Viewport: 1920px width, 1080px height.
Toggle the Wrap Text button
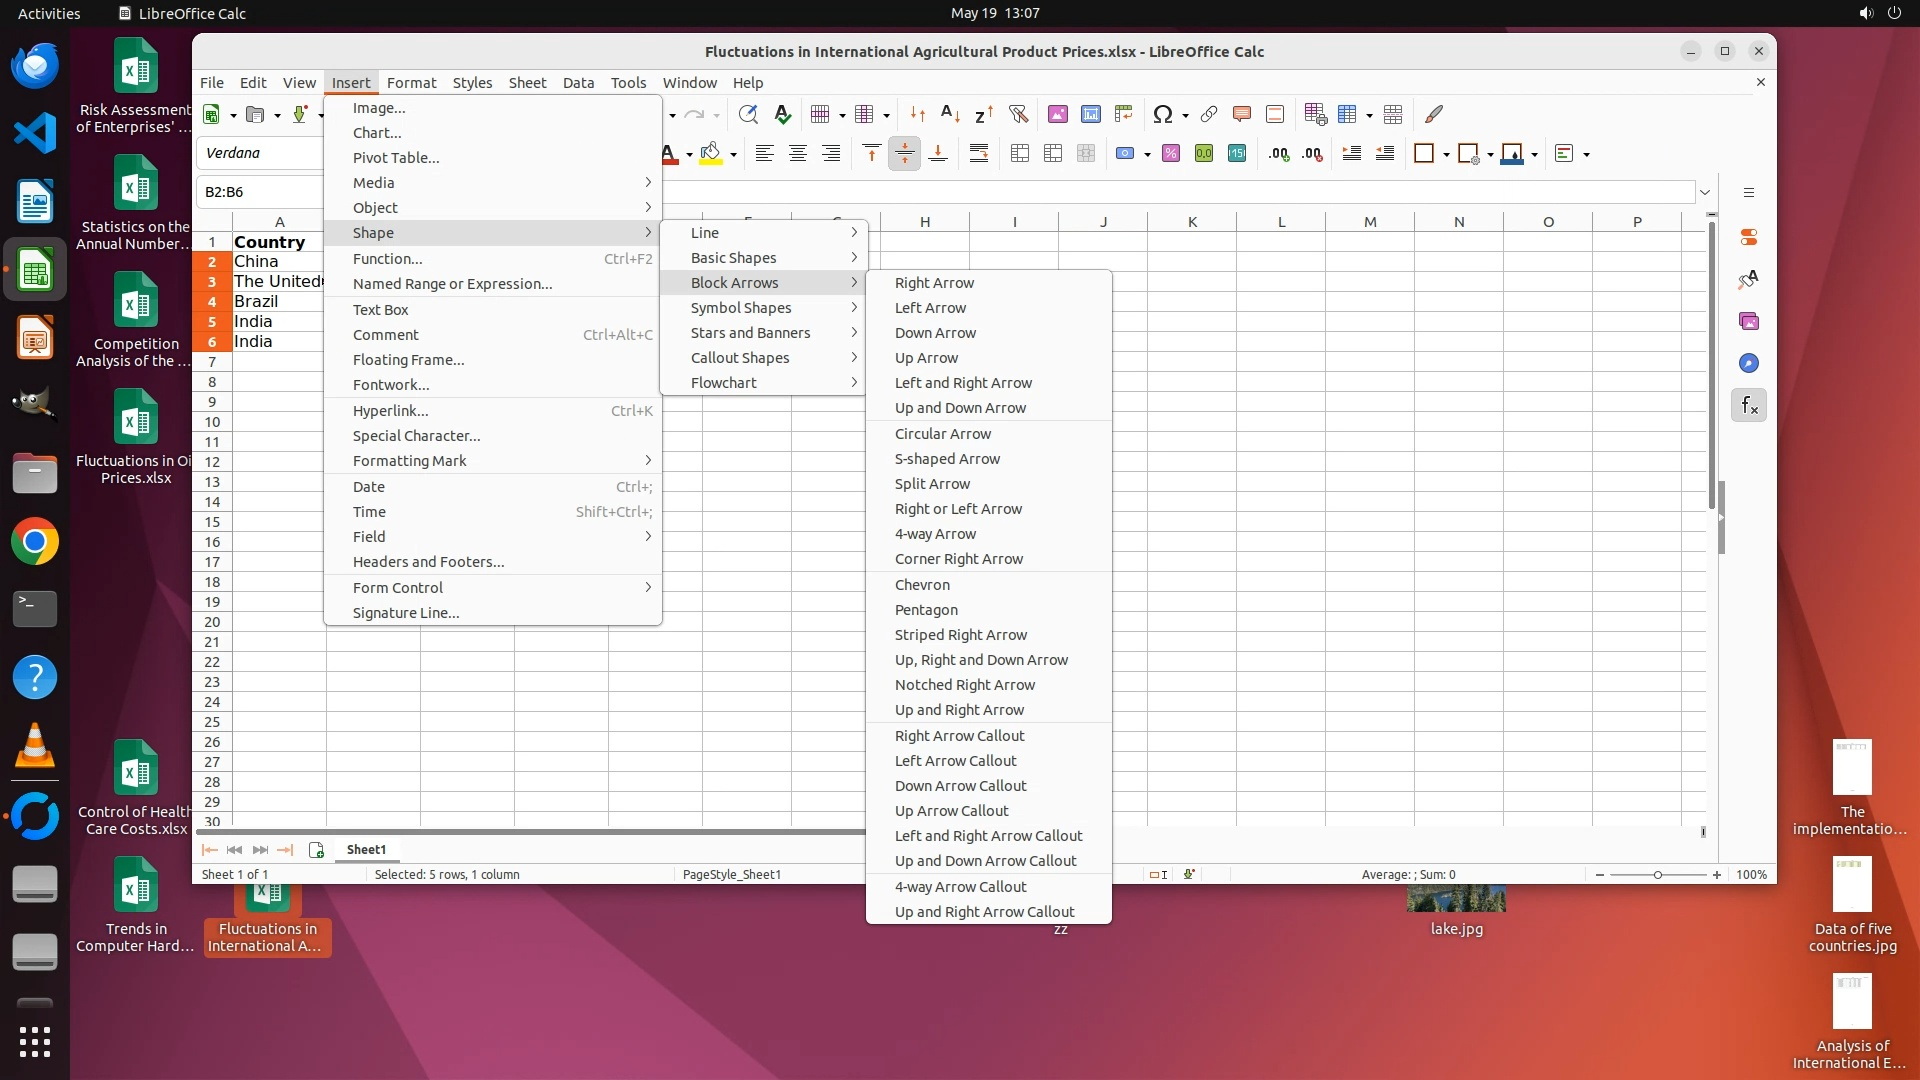point(978,153)
